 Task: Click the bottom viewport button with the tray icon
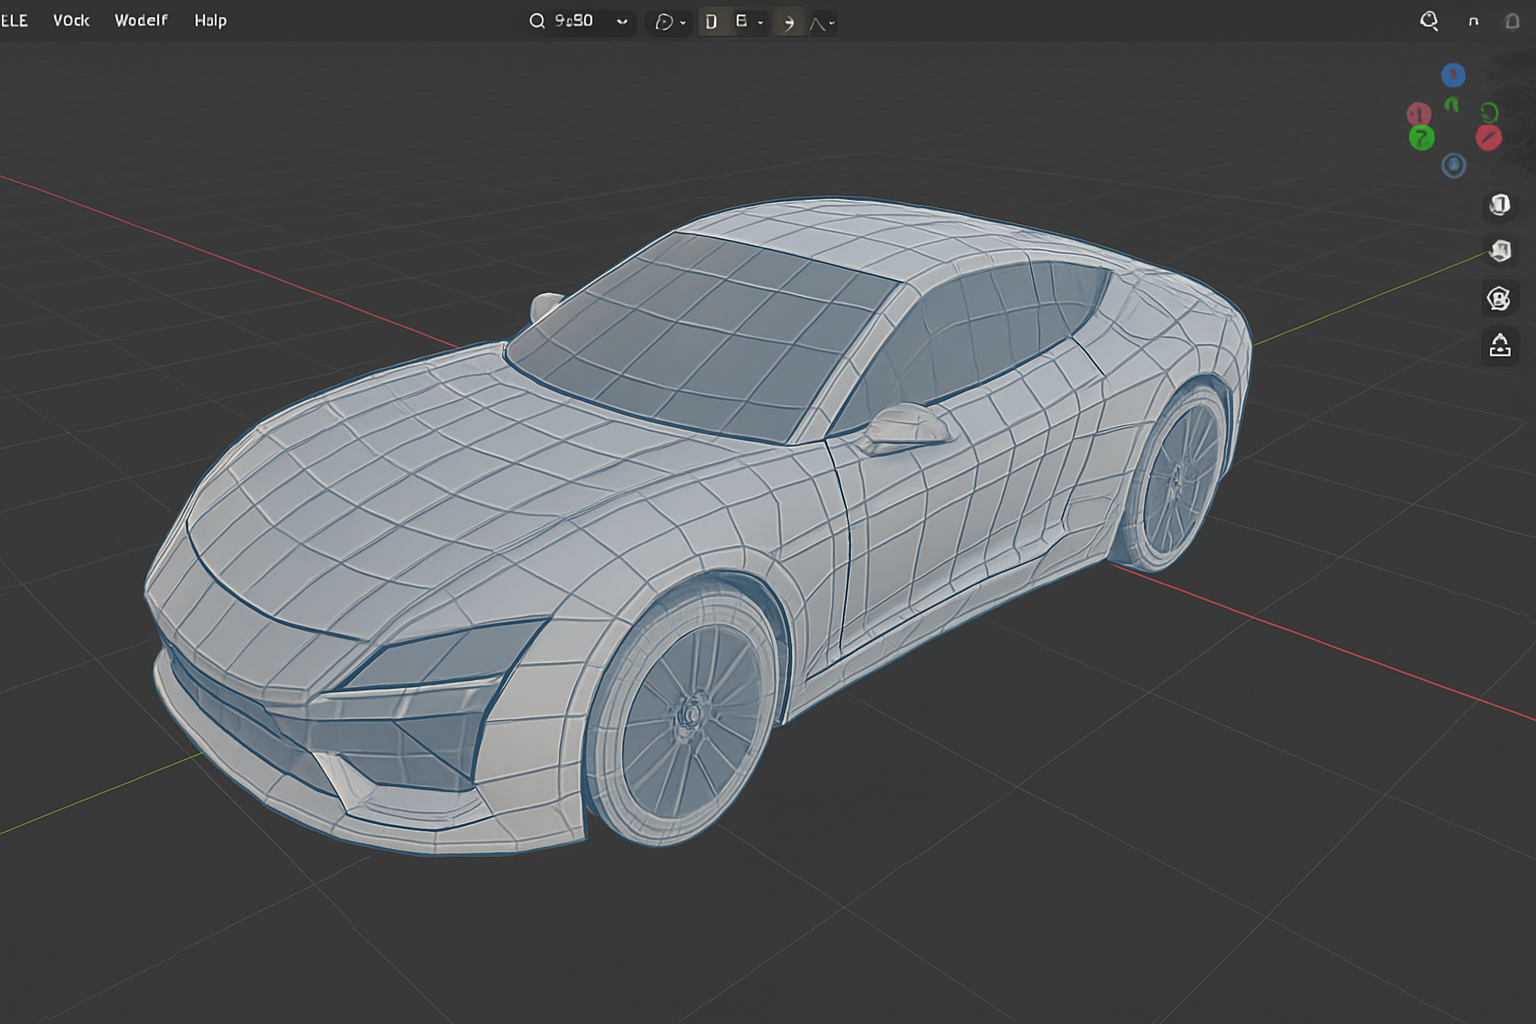(1500, 346)
